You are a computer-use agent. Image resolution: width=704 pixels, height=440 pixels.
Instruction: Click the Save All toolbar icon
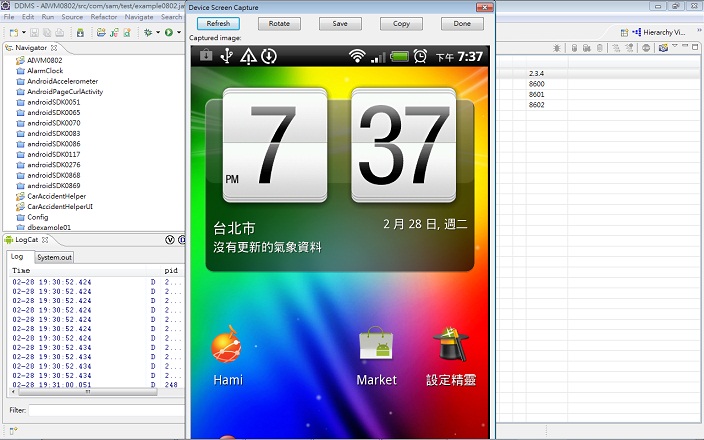tap(47, 32)
